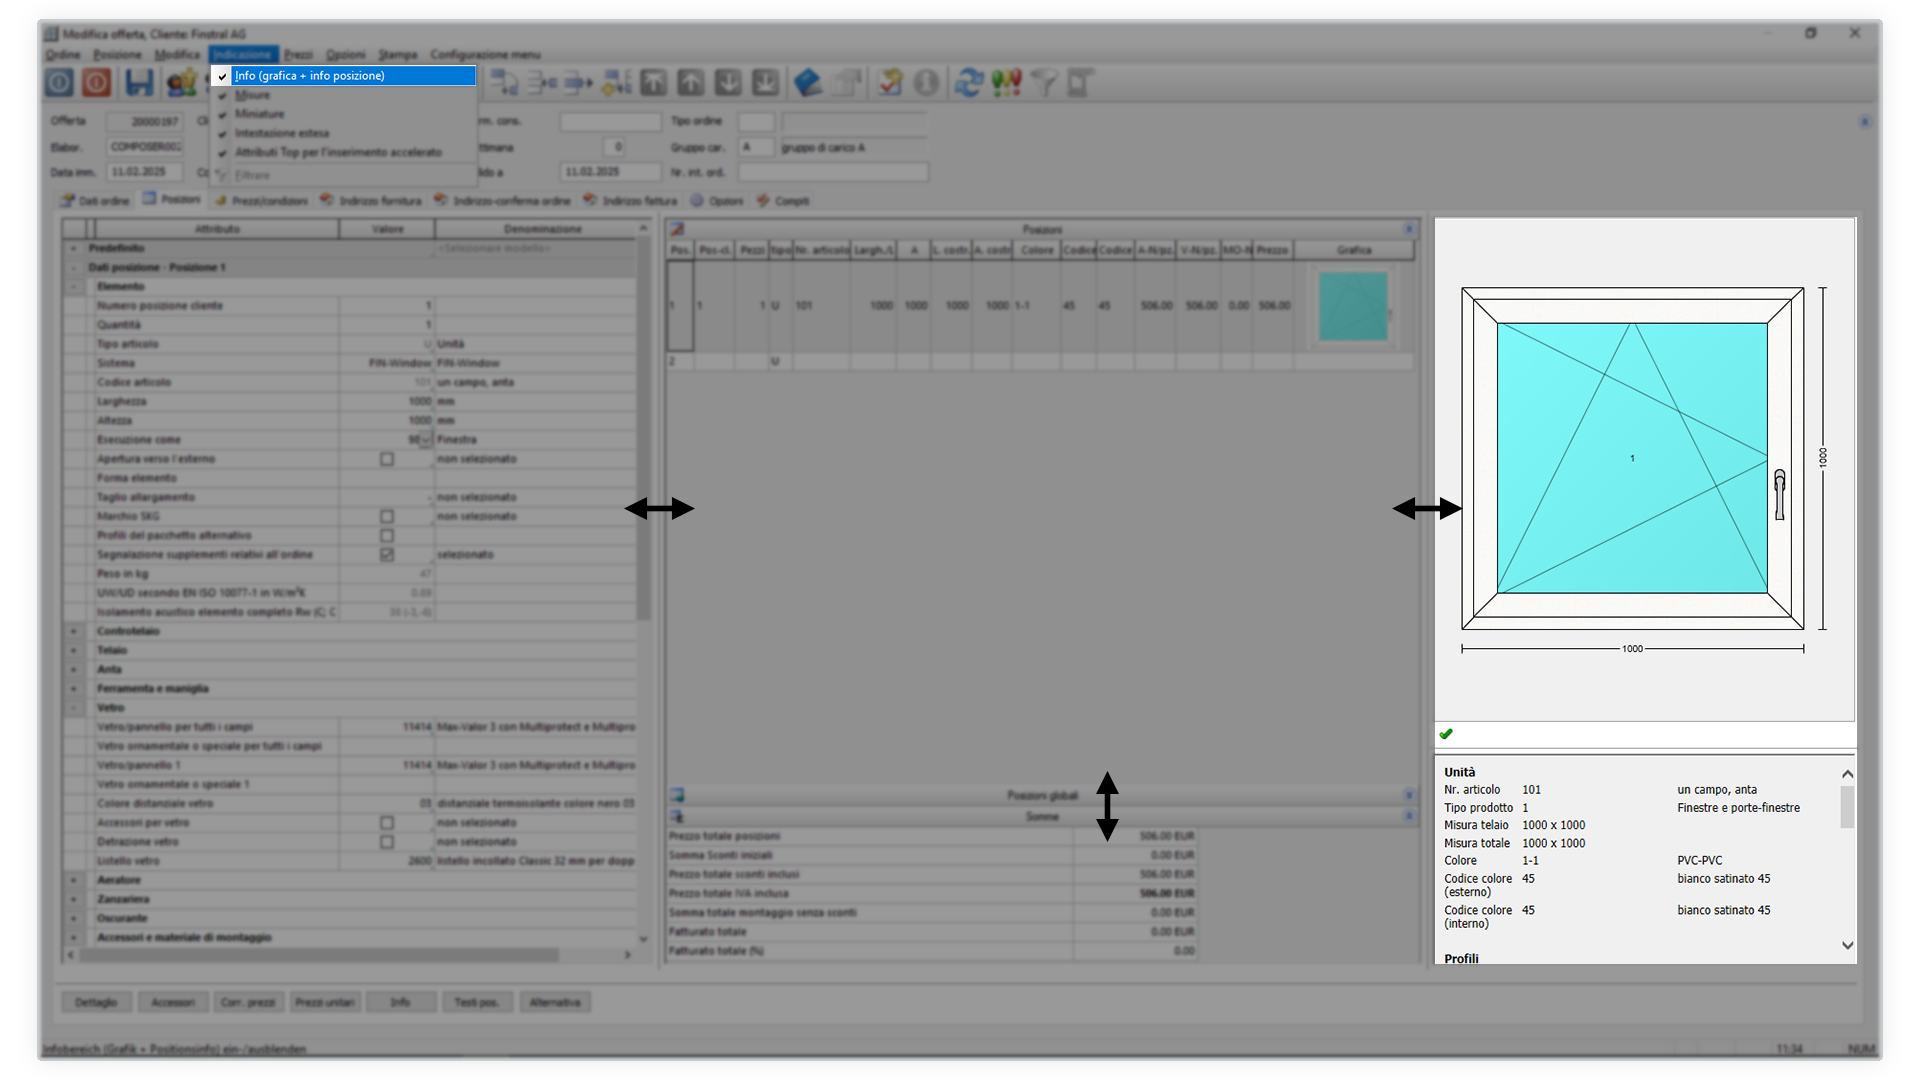This screenshot has height=1080, width=1920.
Task: Toggle Marchio SKG checkbox
Action: coord(387,516)
